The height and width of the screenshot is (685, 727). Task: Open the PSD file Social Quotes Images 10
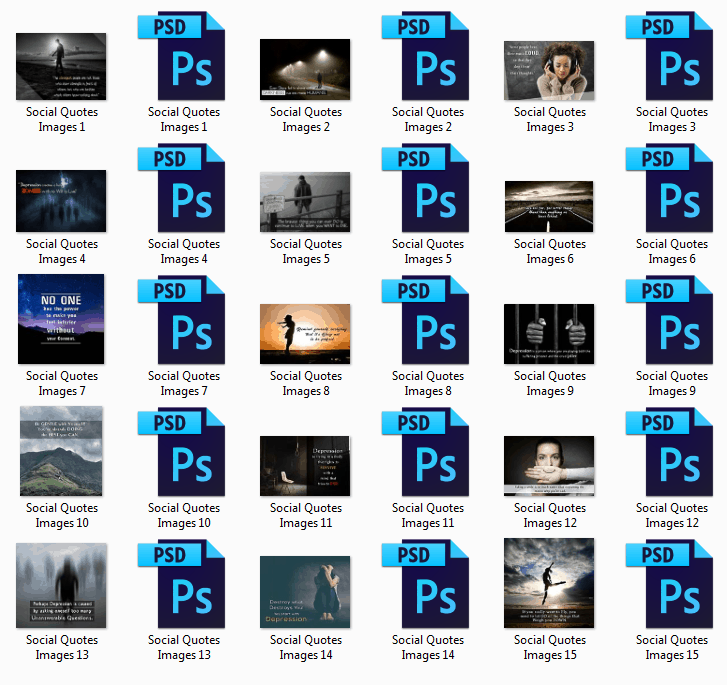pos(184,453)
